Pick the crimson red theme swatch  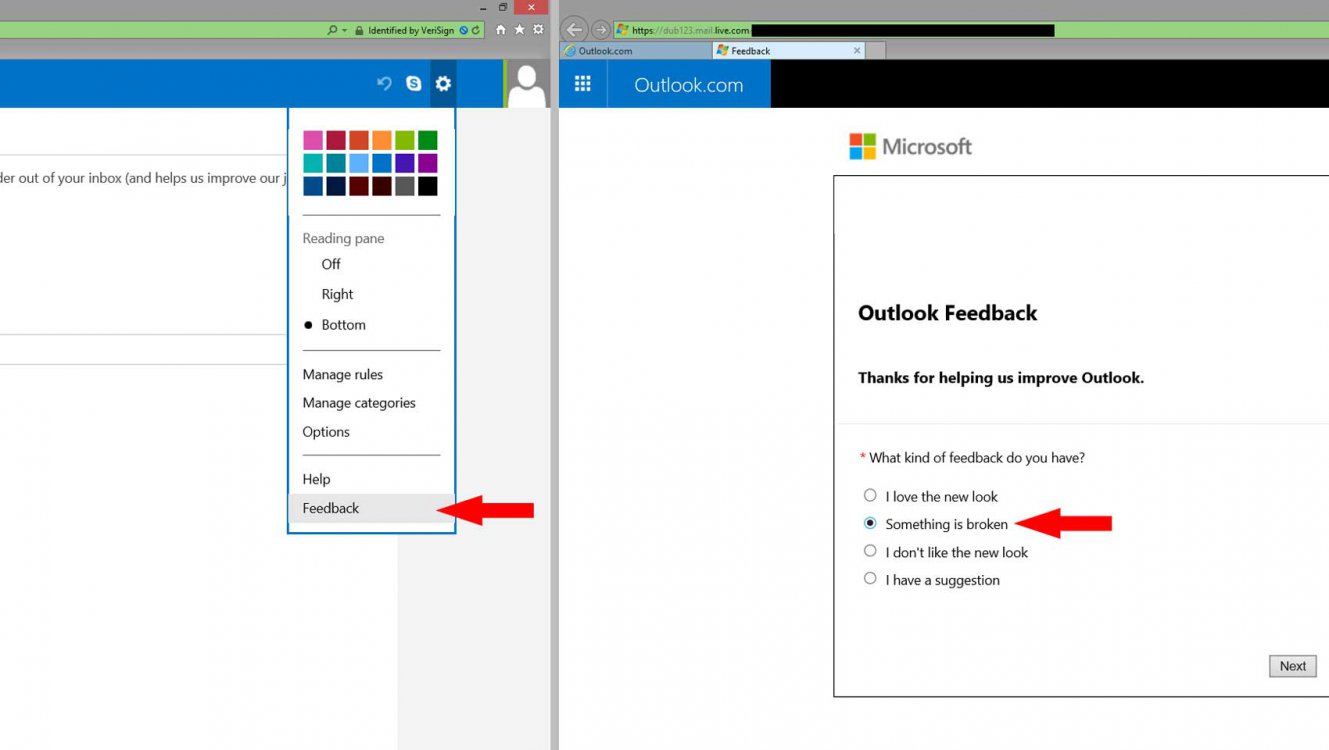(336, 140)
